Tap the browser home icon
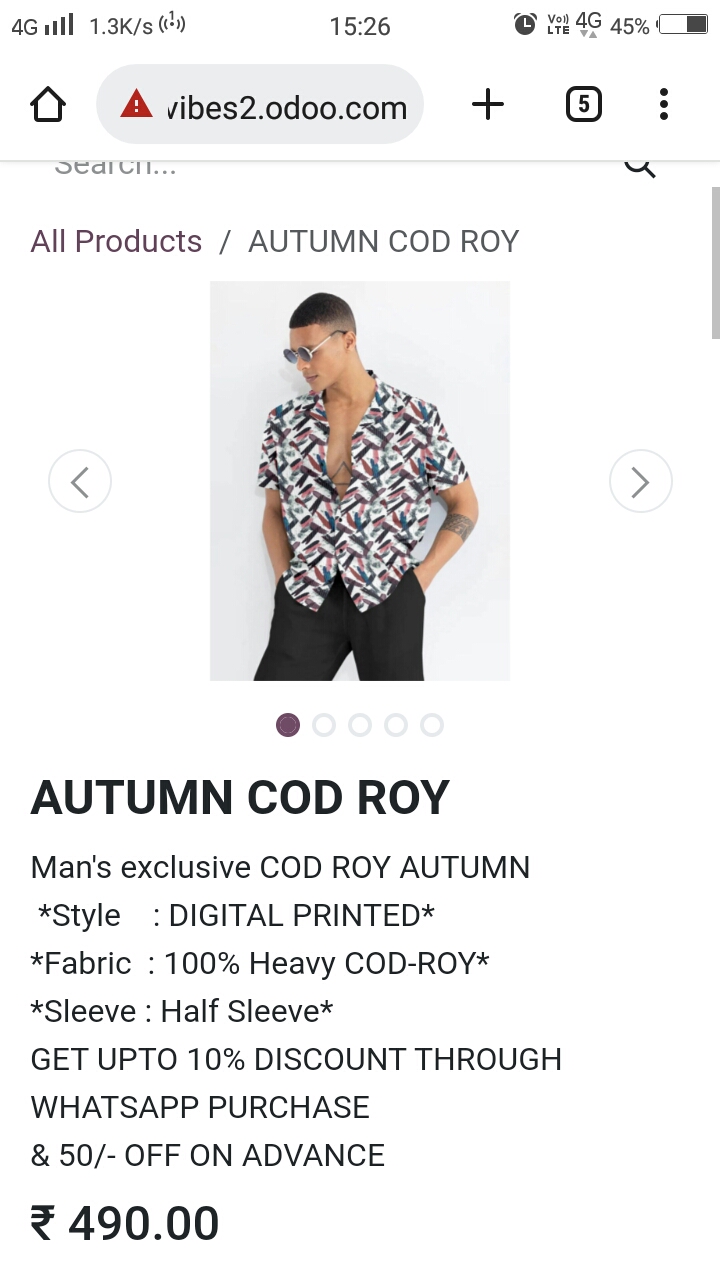 [x=48, y=104]
